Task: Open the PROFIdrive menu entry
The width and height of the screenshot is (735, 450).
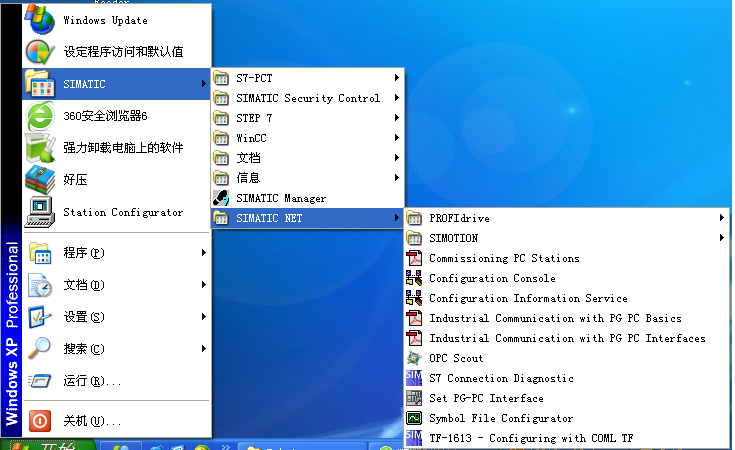Action: tap(567, 218)
